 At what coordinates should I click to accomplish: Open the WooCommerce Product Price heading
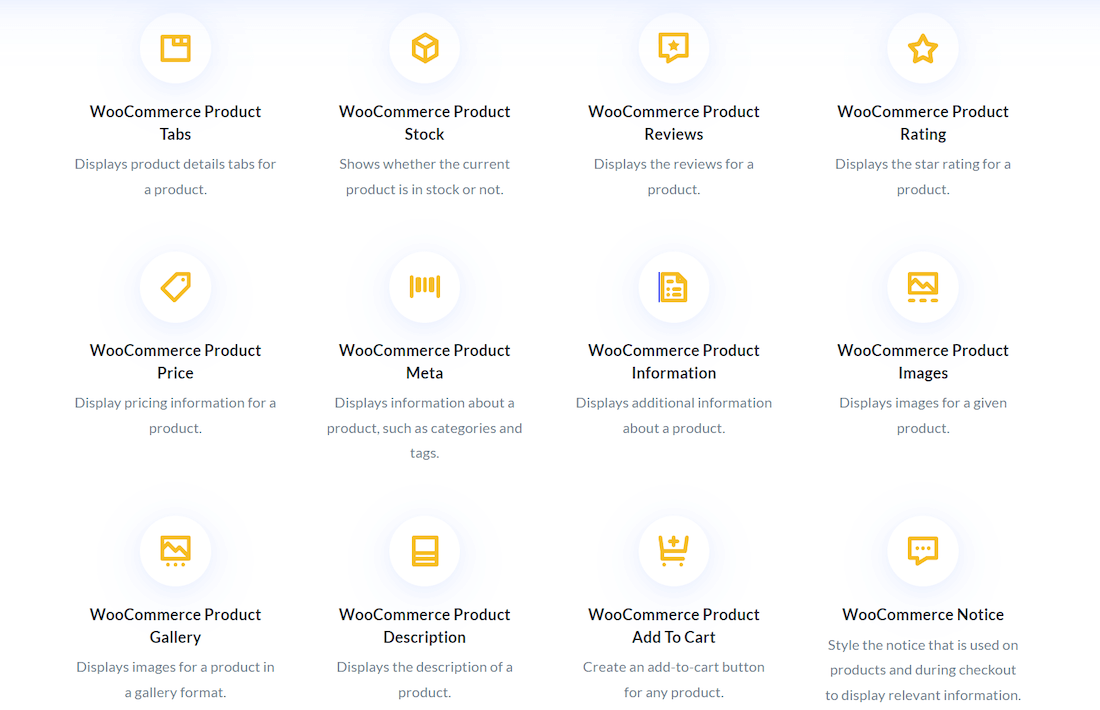pos(175,361)
